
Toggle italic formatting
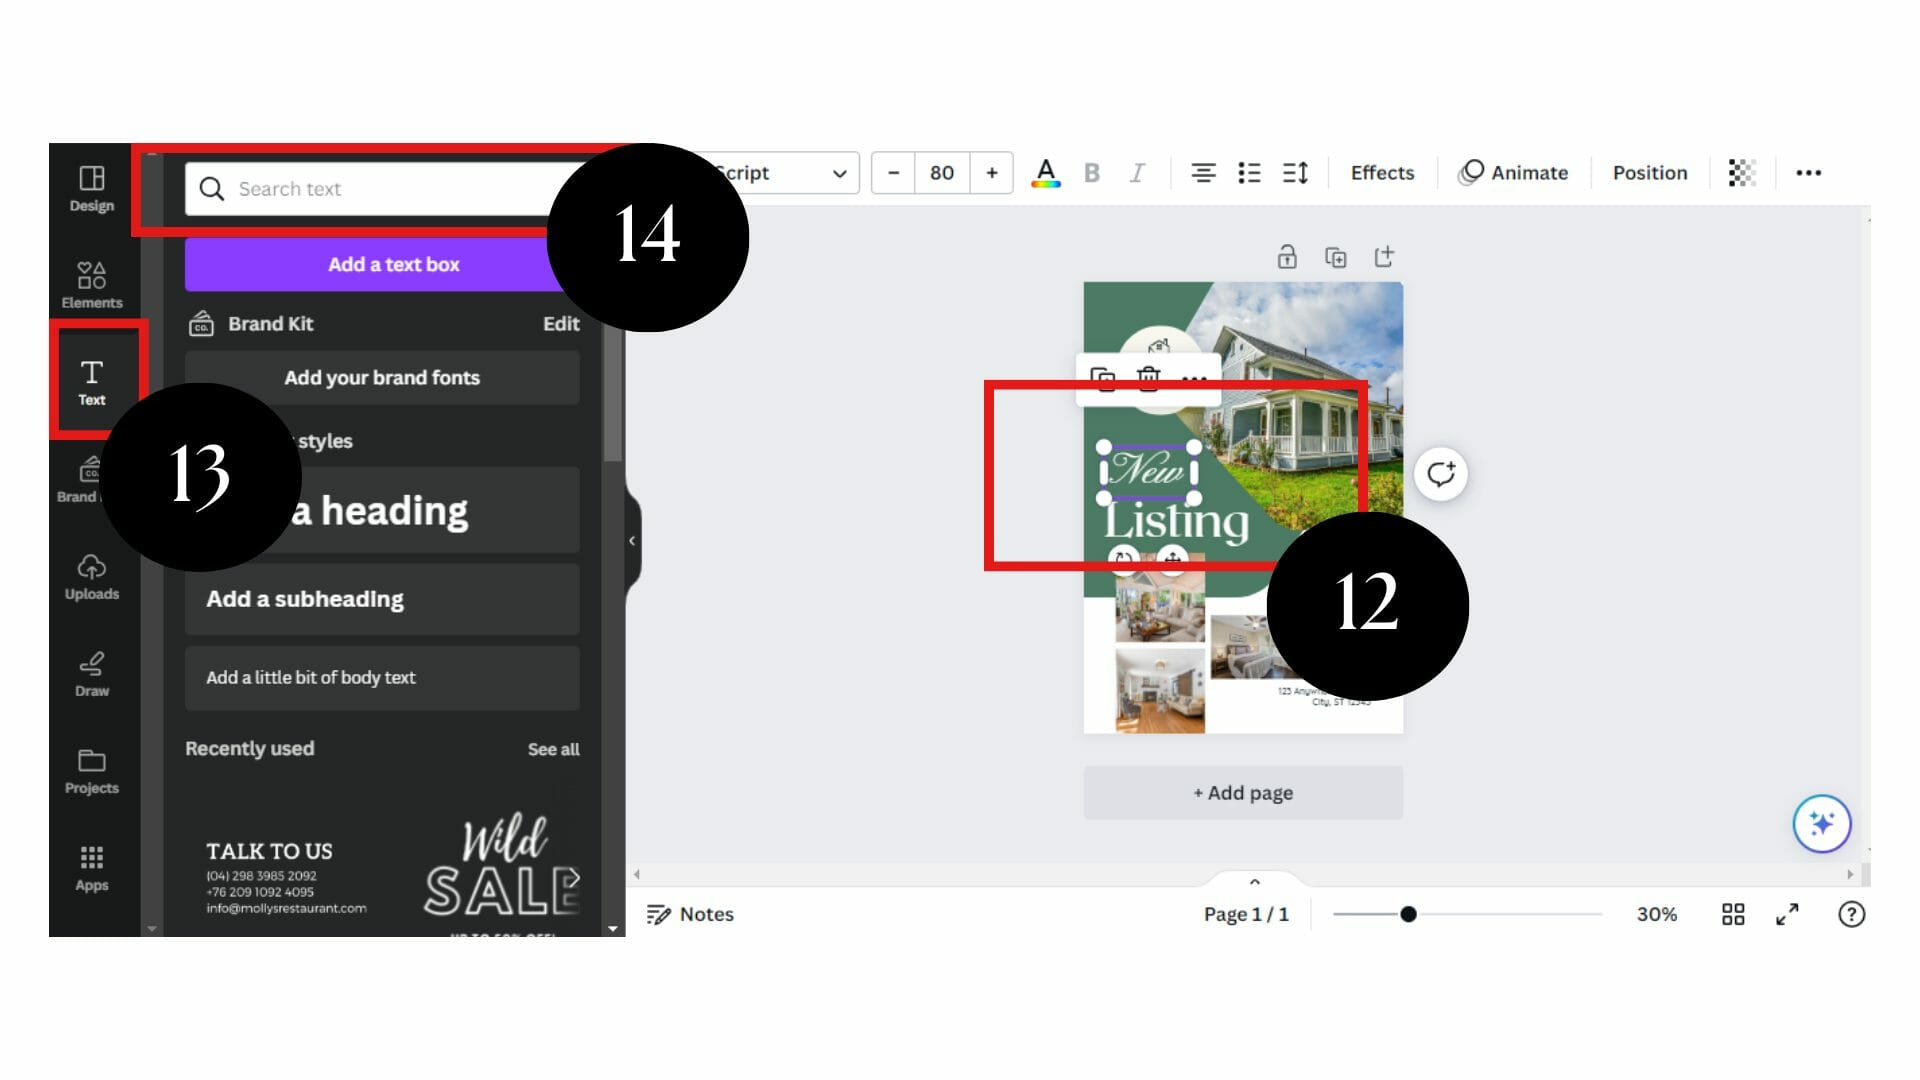(x=1136, y=173)
